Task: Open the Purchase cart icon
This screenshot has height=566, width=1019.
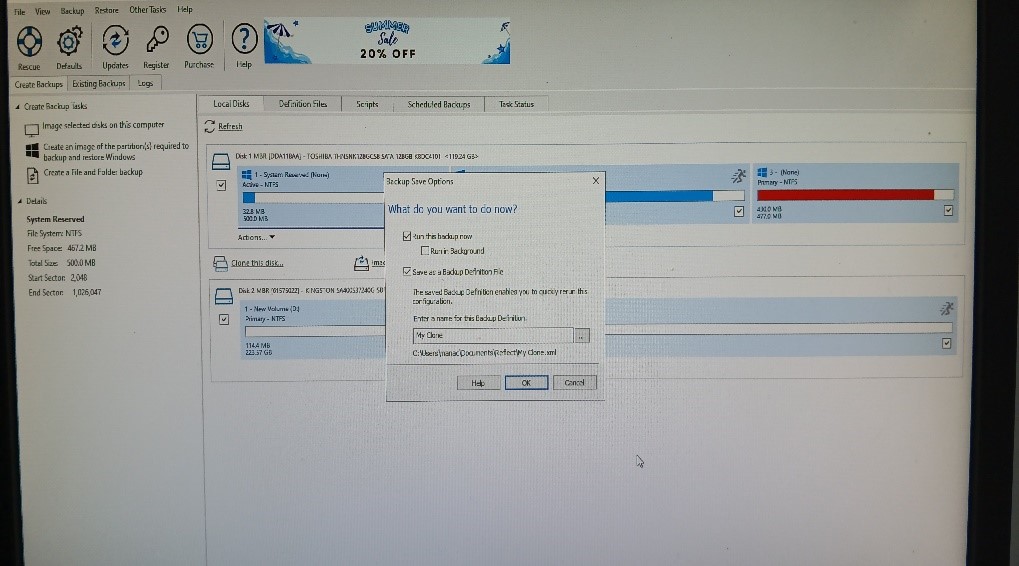Action: tap(199, 42)
